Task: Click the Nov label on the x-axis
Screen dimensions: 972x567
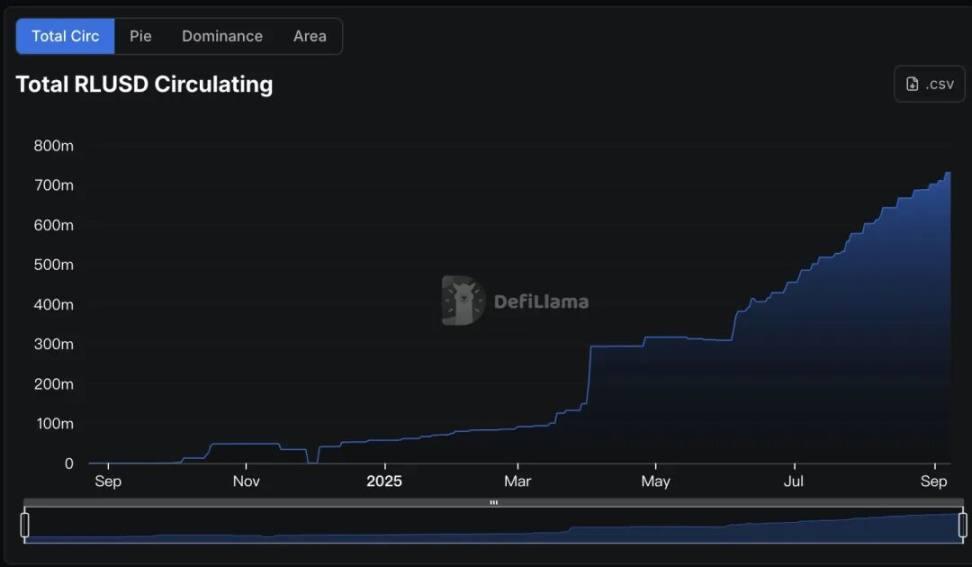Action: point(246,482)
